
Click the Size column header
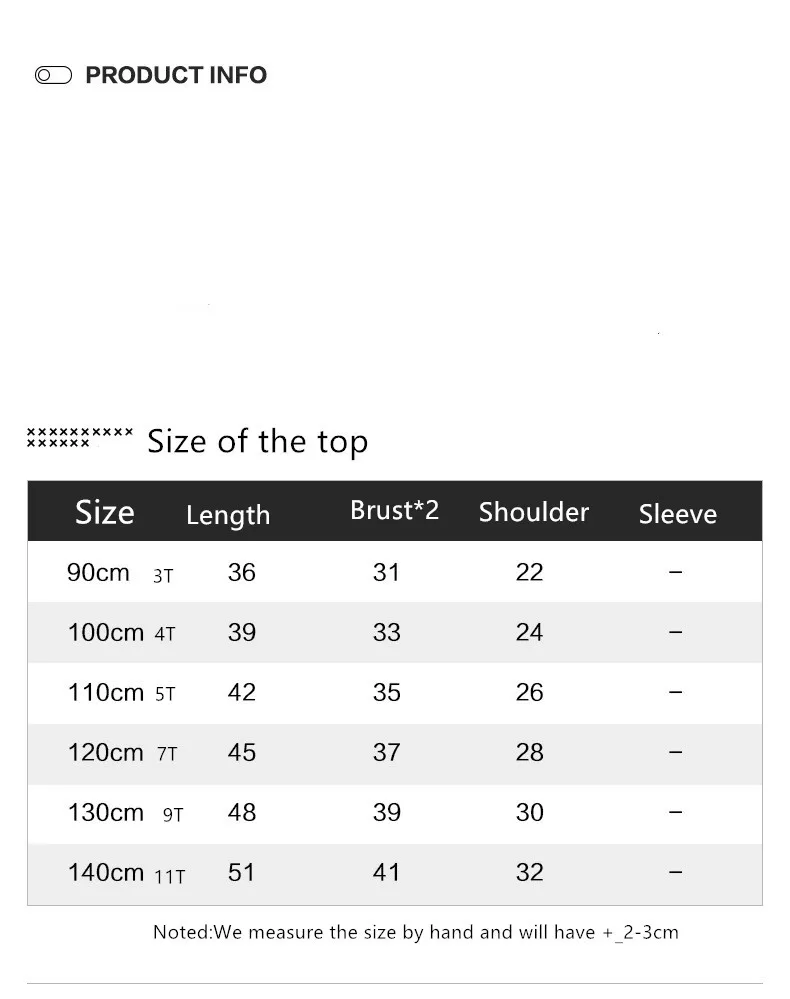tap(104, 512)
